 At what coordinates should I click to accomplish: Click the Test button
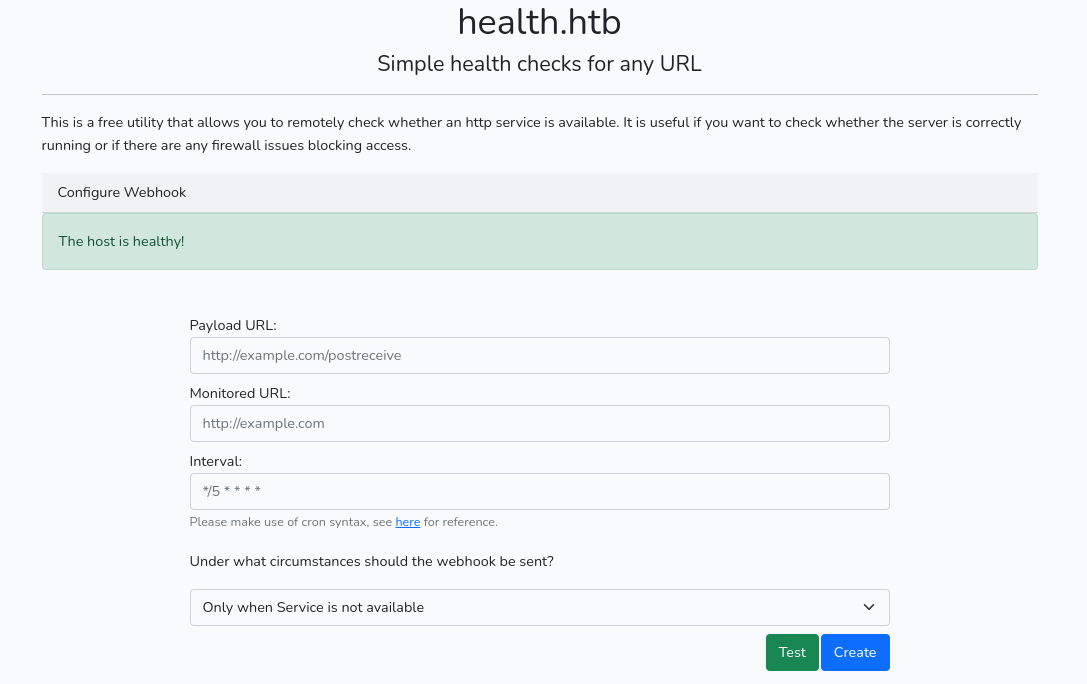click(792, 652)
